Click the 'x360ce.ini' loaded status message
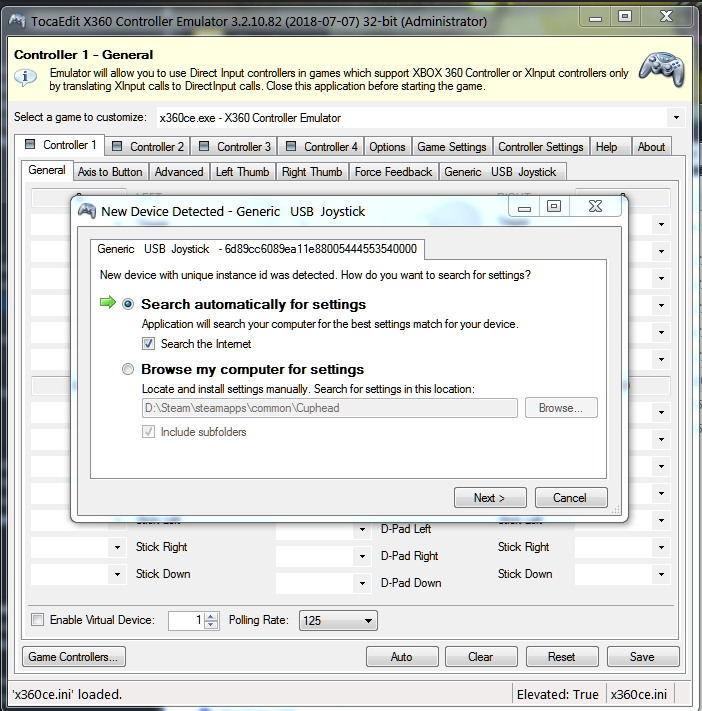The image size is (702, 711). pyautogui.click(x=67, y=694)
